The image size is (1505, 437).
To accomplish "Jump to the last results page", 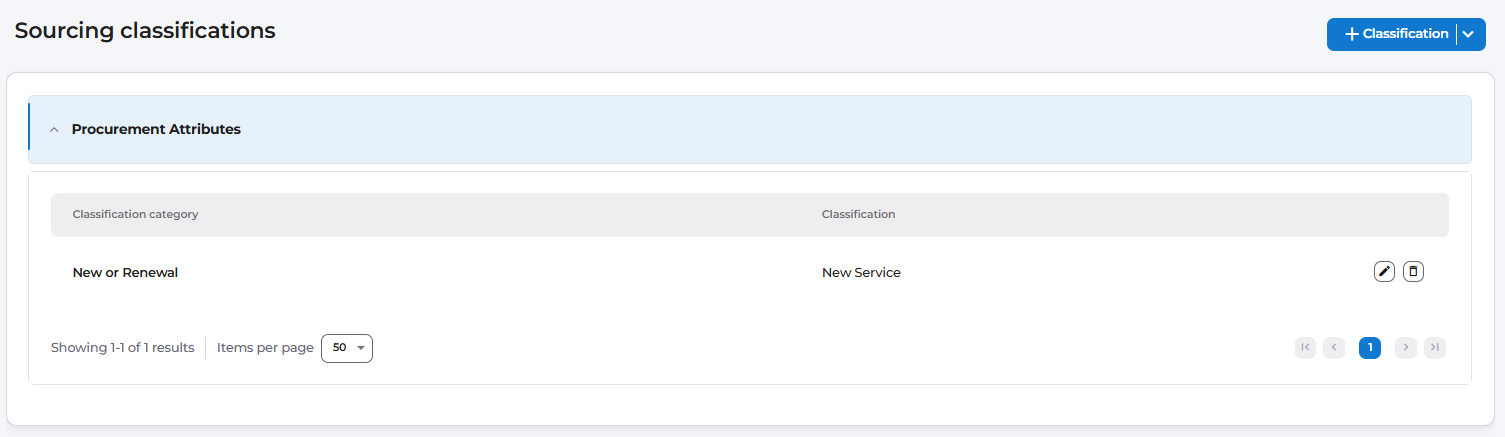I will click(x=1435, y=347).
